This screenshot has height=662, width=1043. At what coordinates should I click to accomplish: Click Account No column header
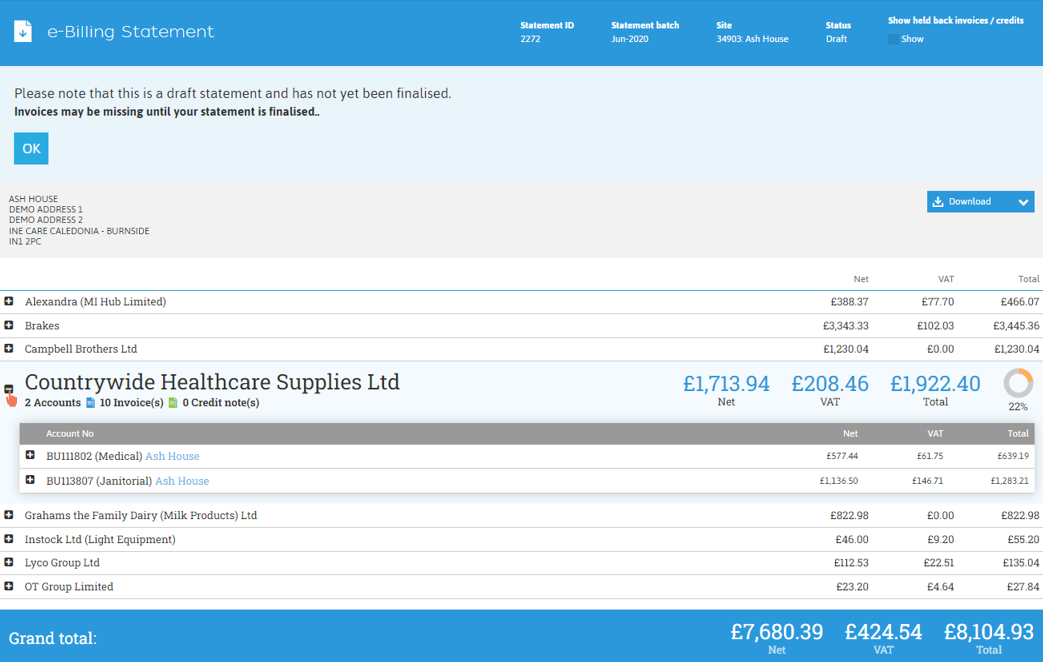pos(70,434)
